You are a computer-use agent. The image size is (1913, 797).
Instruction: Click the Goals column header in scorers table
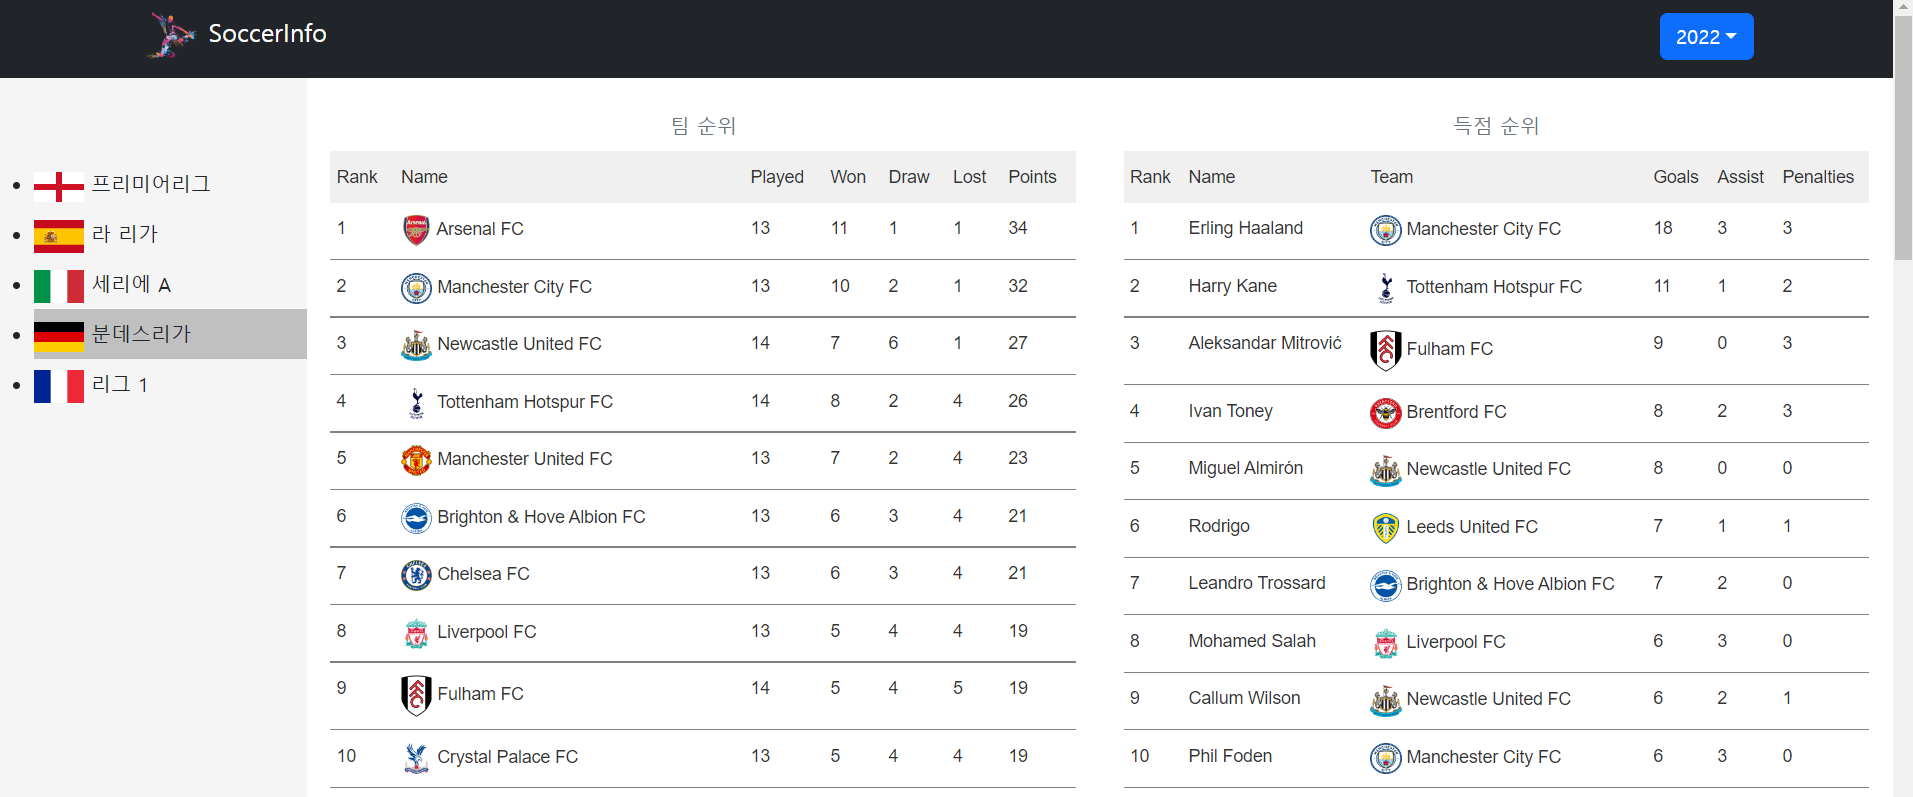(1675, 177)
